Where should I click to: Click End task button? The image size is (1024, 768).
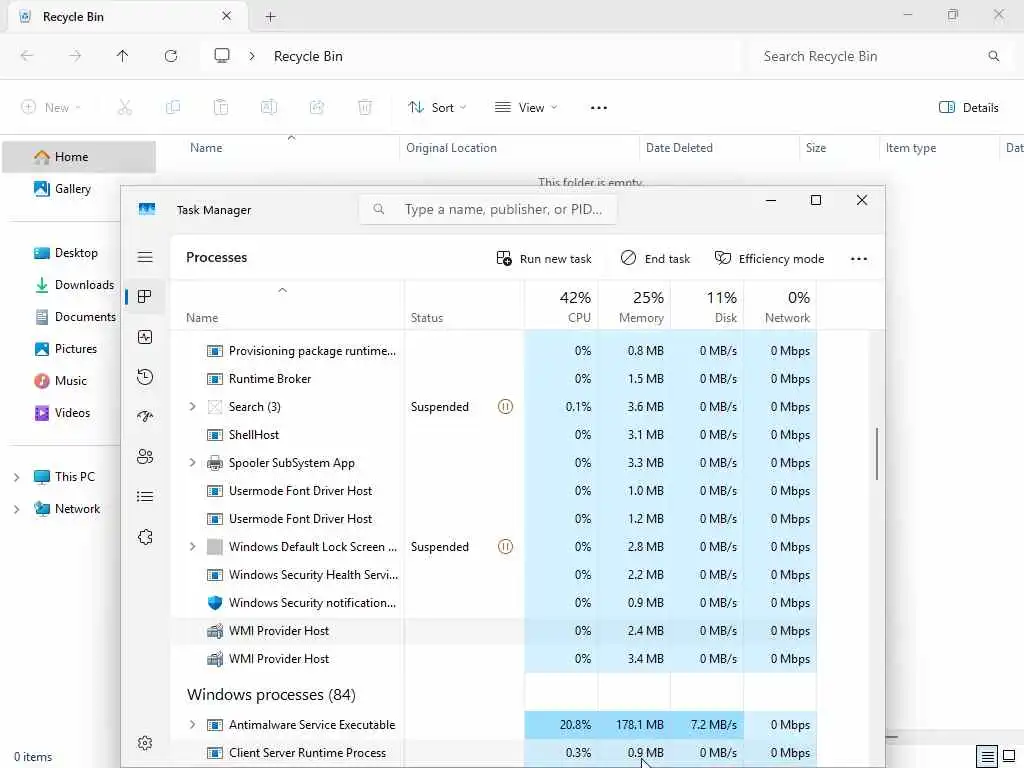[655, 259]
